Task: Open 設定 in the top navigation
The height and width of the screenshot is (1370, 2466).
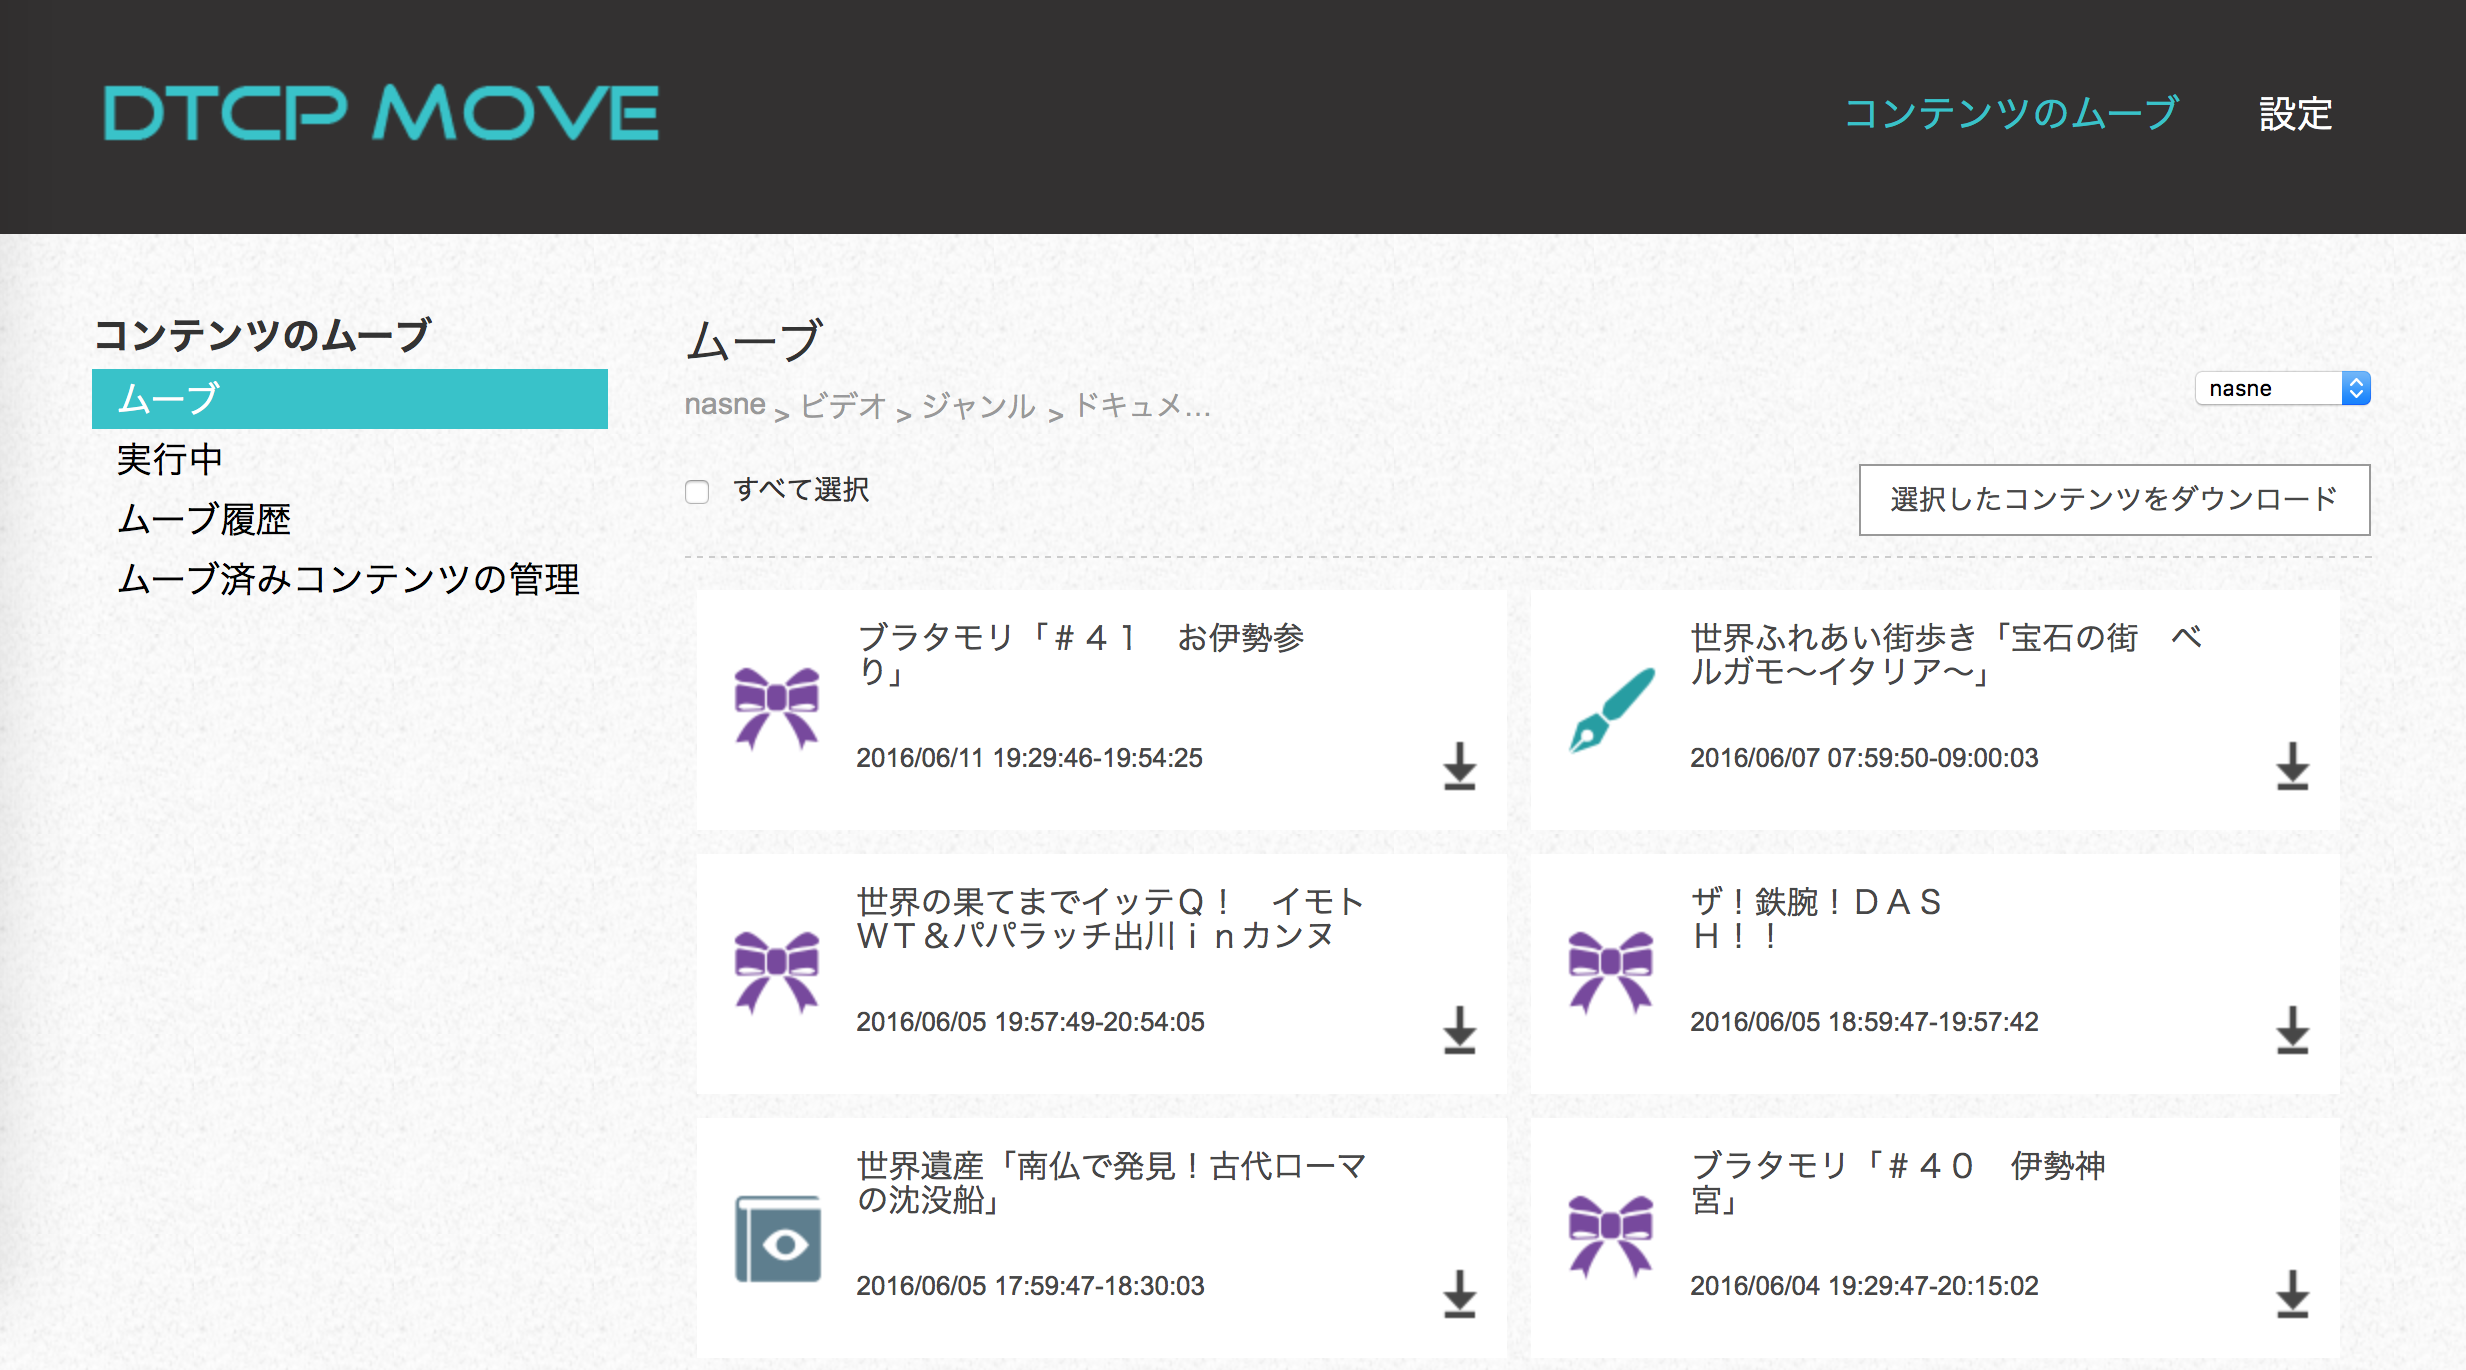Action: [x=2296, y=113]
